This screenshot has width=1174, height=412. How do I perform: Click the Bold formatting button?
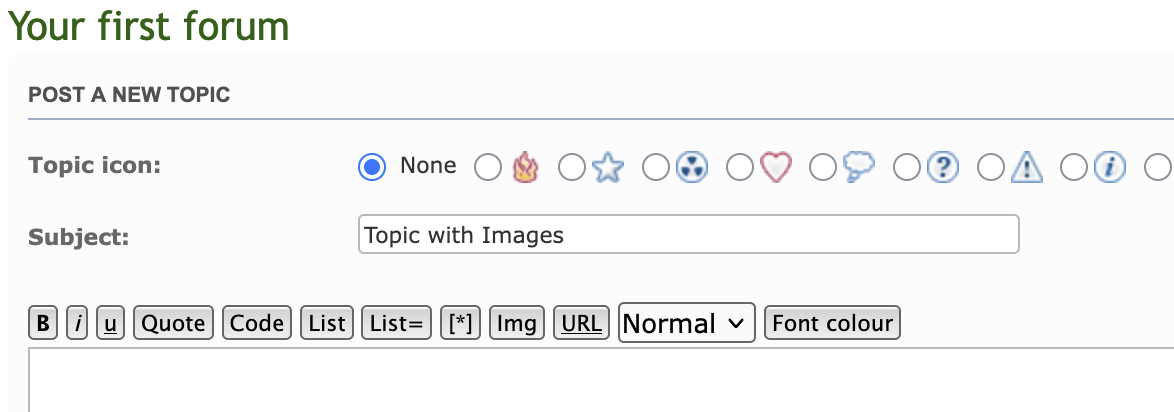tap(43, 323)
